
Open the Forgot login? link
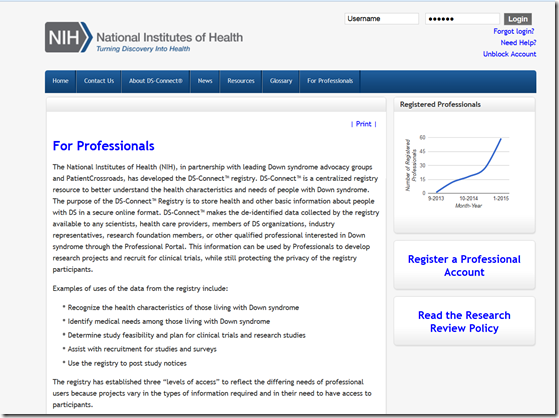(514, 31)
